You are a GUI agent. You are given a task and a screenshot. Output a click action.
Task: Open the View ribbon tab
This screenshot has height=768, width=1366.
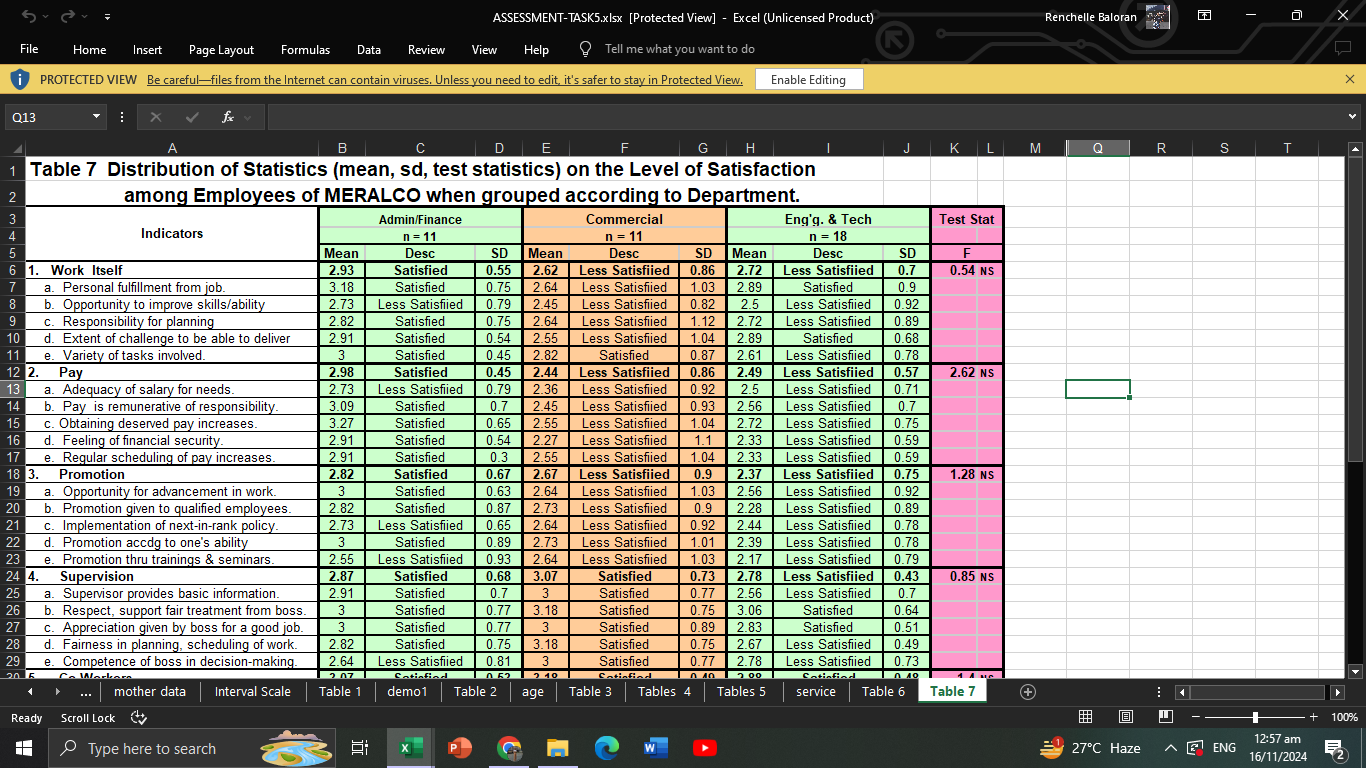(484, 49)
